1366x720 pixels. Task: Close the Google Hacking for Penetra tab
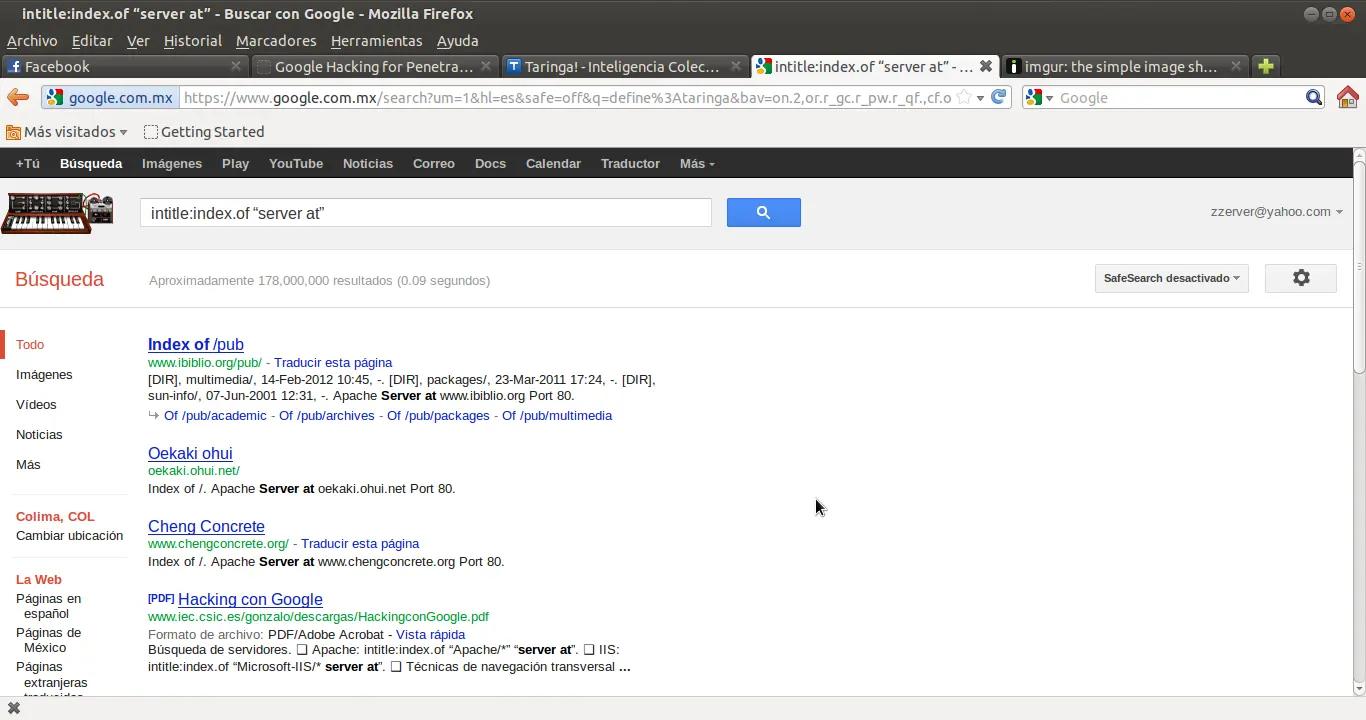tap(486, 66)
